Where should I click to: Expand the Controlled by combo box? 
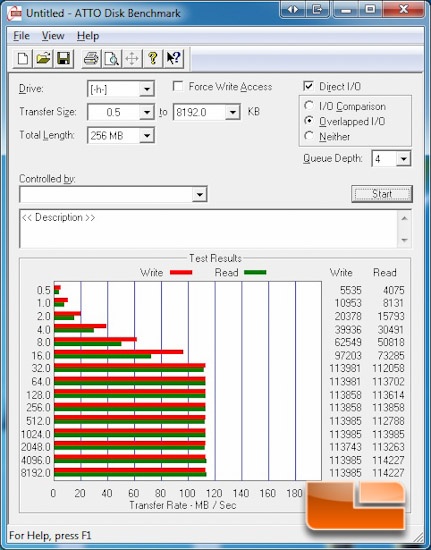[x=199, y=194]
